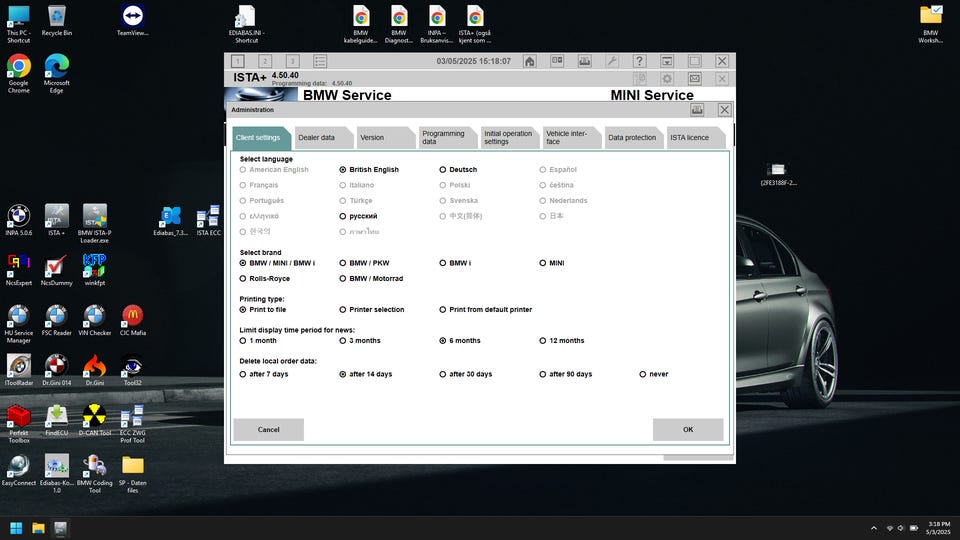Delete order data after 7 days
The width and height of the screenshot is (960, 540).
tap(243, 374)
